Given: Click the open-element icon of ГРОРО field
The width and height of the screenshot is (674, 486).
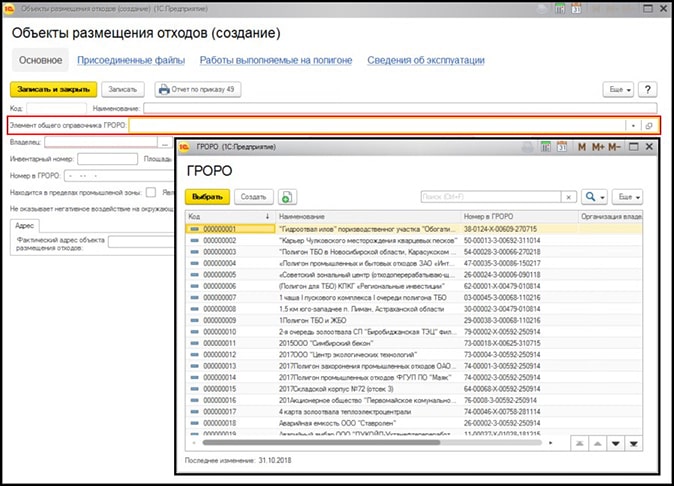Looking at the screenshot, I should coord(649,125).
